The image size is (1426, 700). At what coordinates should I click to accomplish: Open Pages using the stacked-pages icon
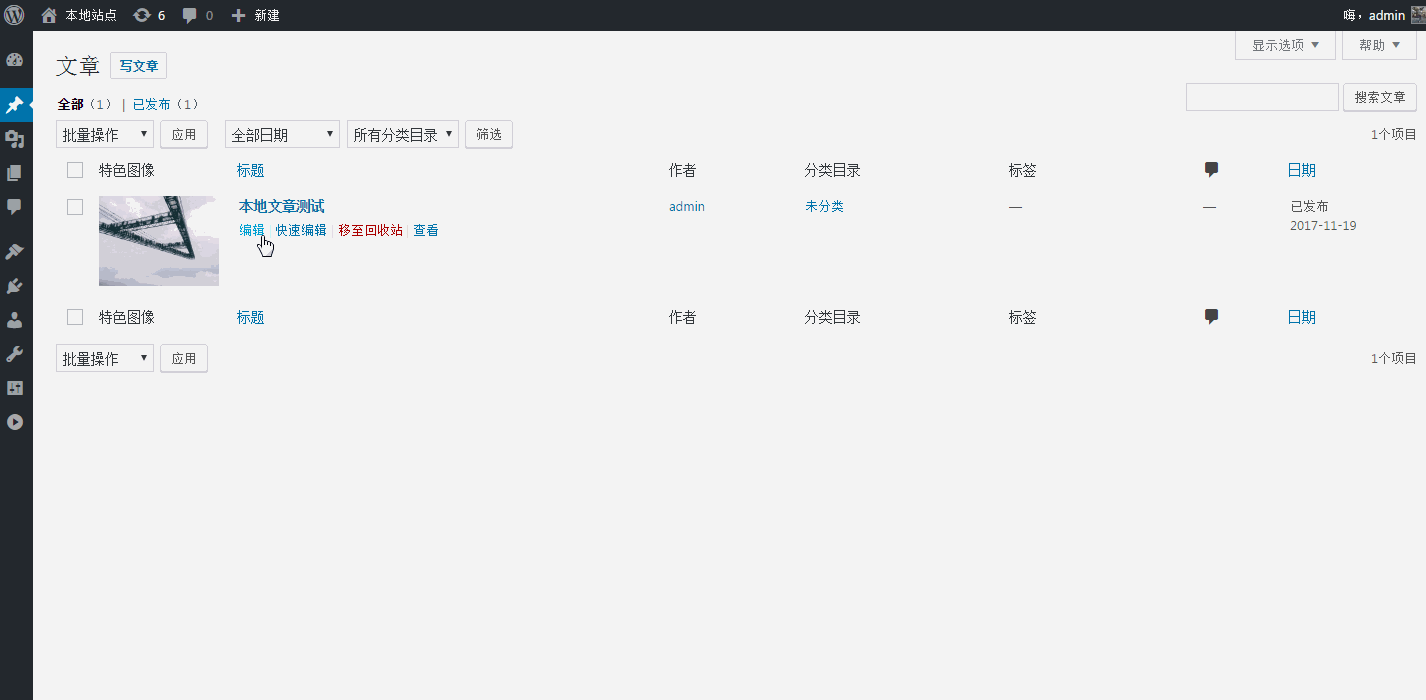16,172
